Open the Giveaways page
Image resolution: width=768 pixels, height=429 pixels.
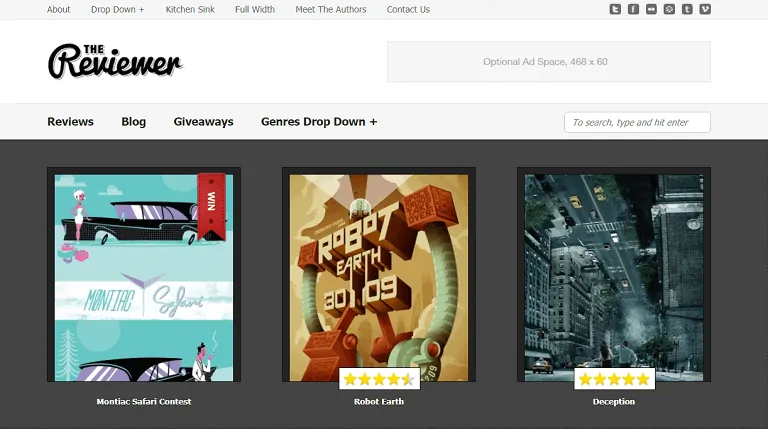[x=203, y=122]
